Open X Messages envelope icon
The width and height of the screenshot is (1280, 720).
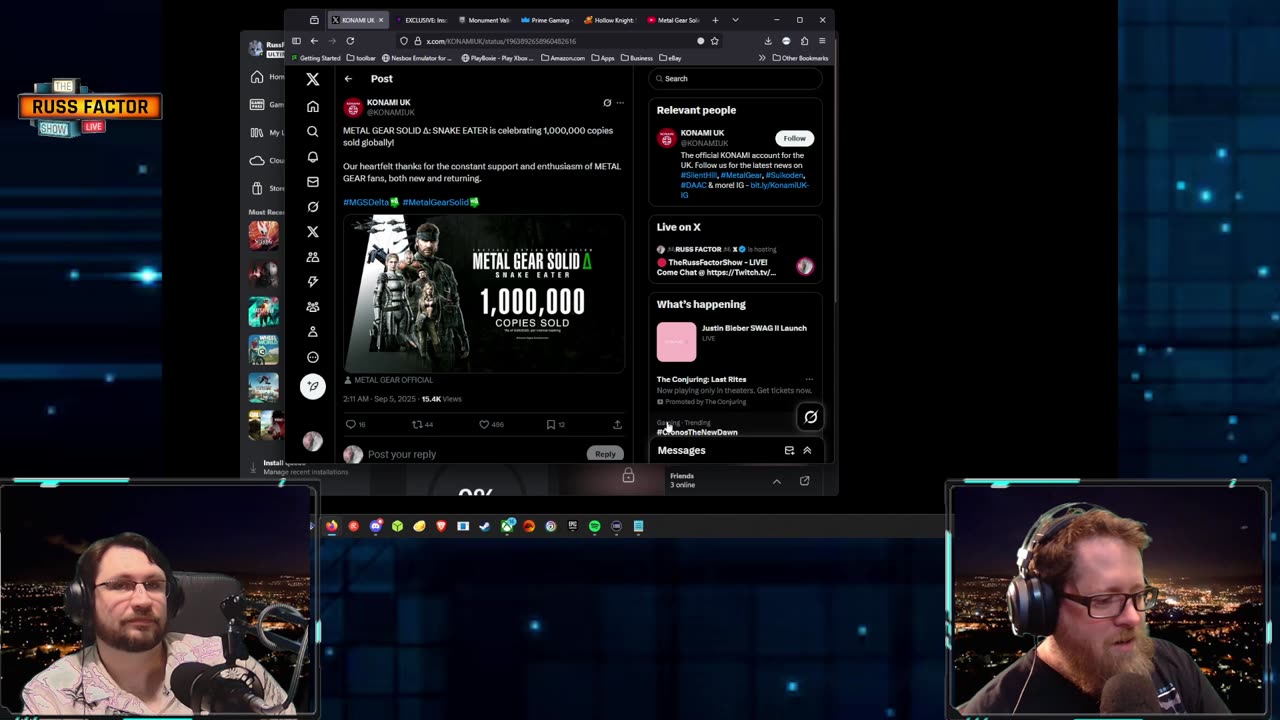point(313,181)
